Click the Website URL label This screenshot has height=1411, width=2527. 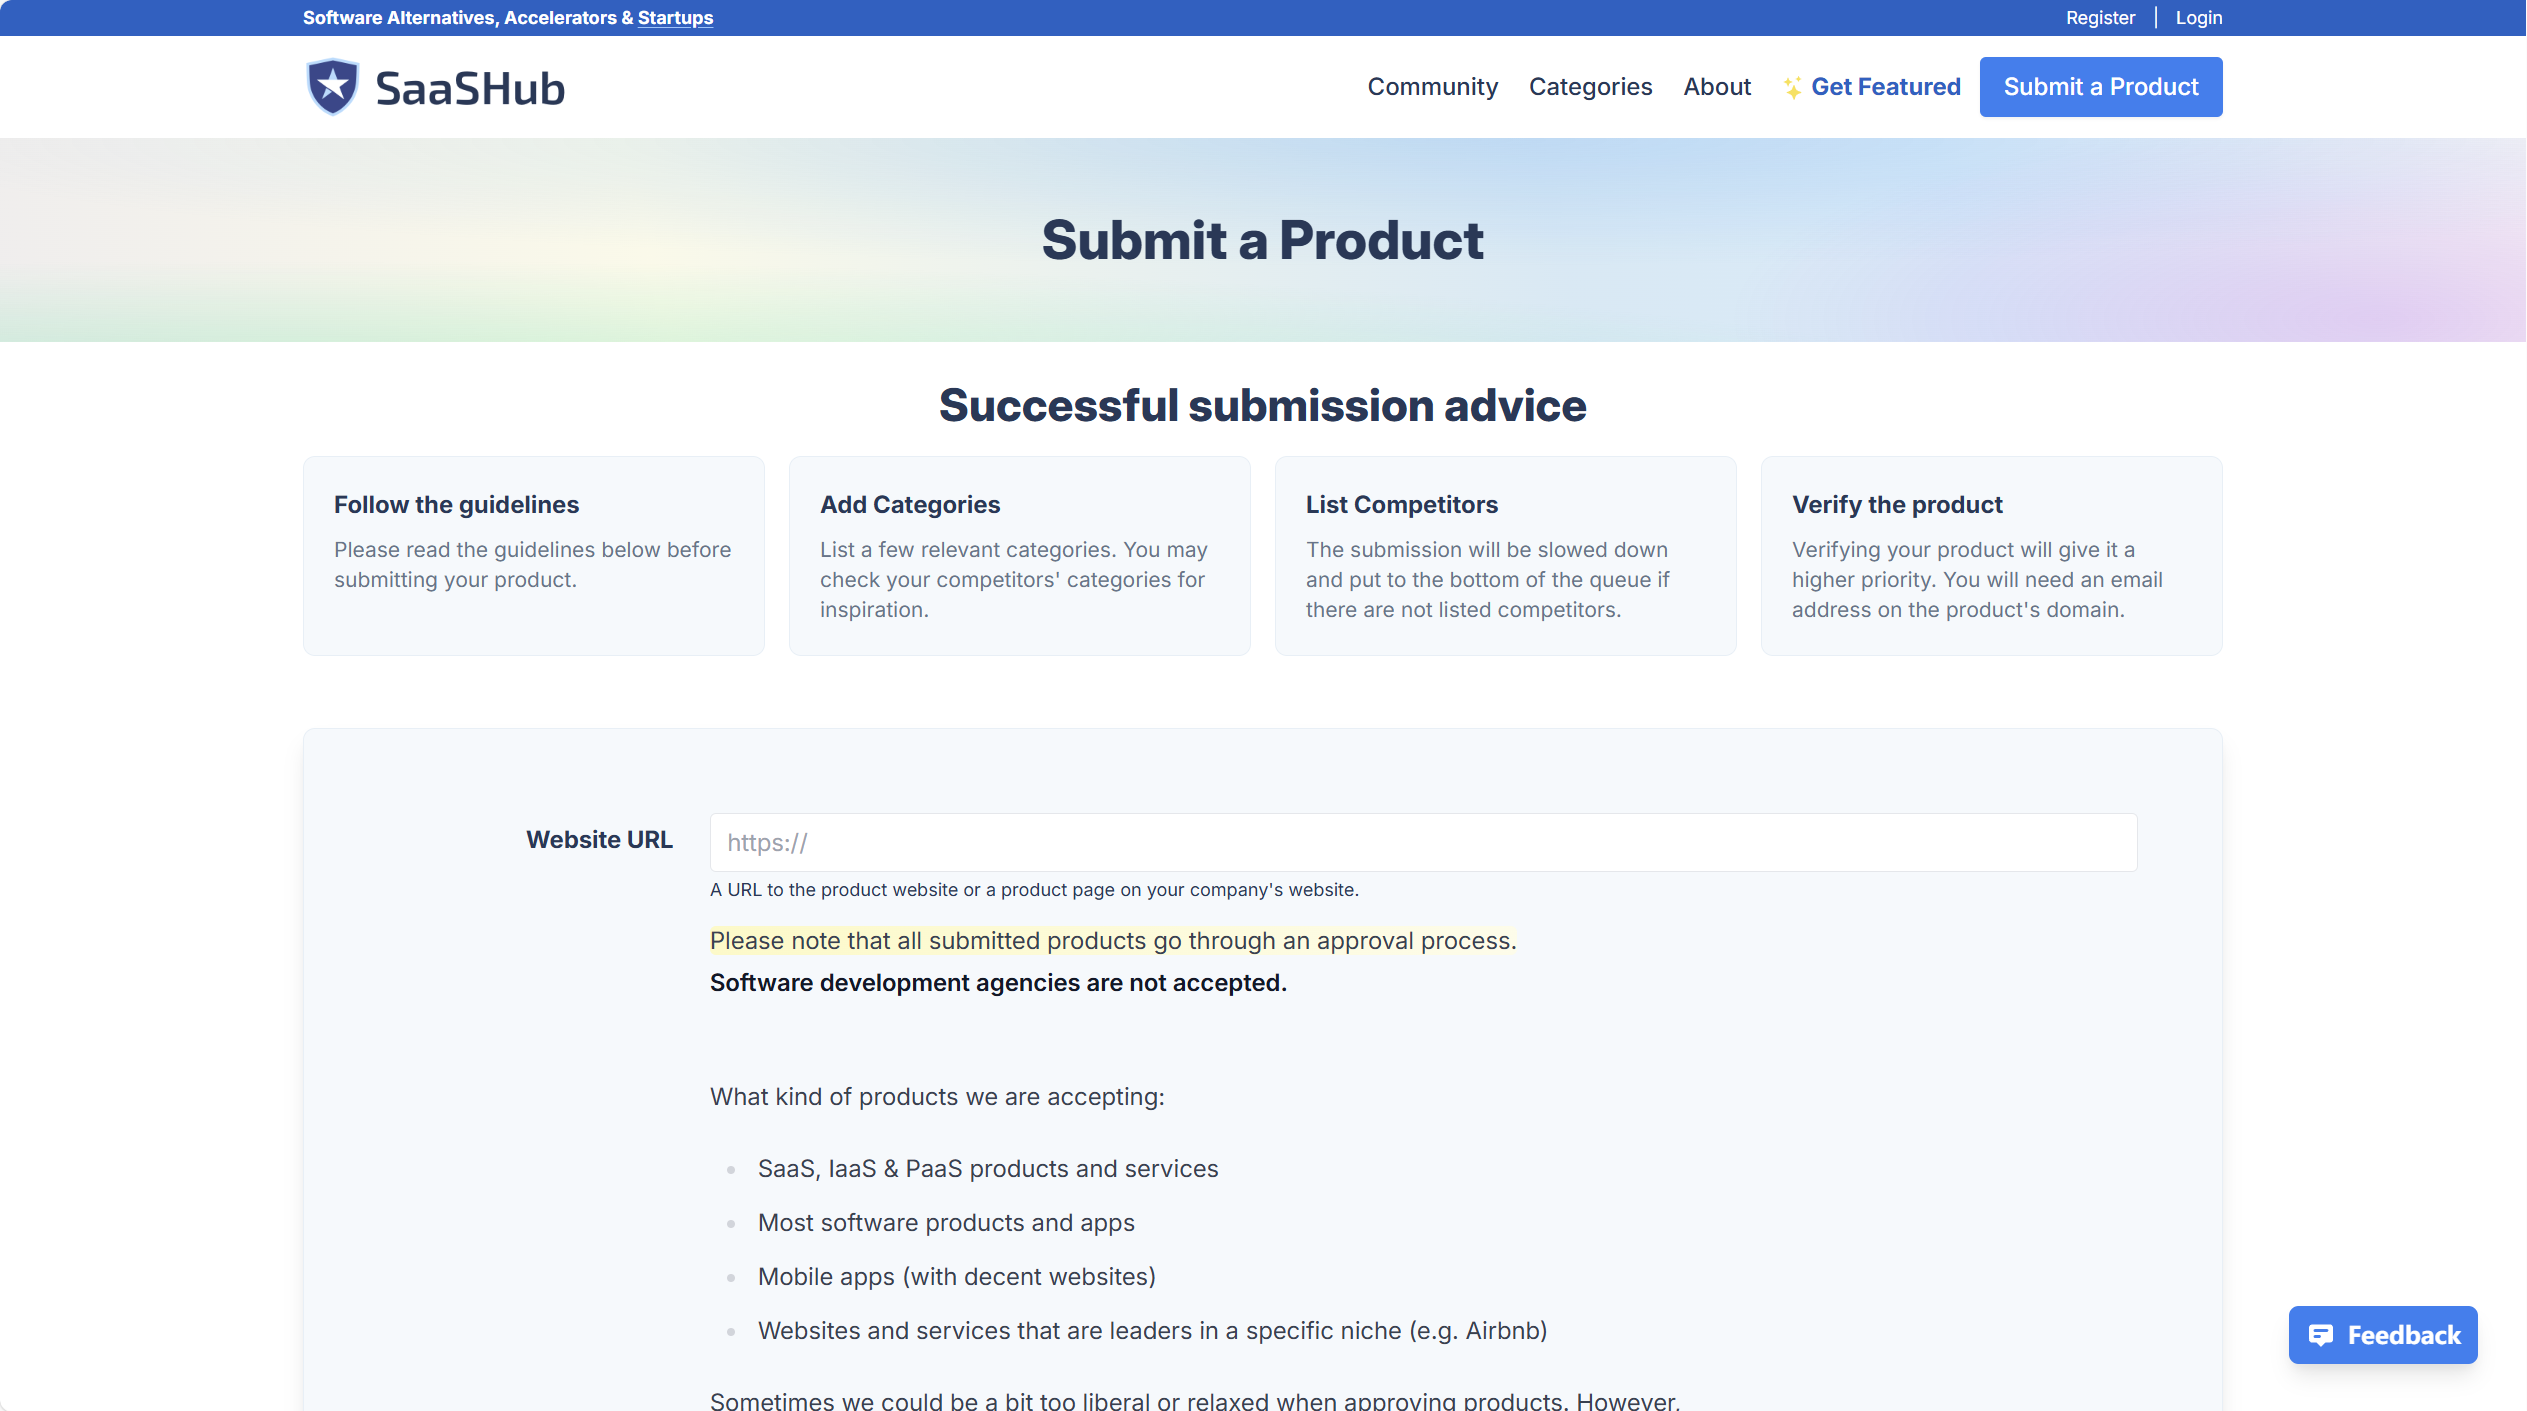tap(599, 839)
